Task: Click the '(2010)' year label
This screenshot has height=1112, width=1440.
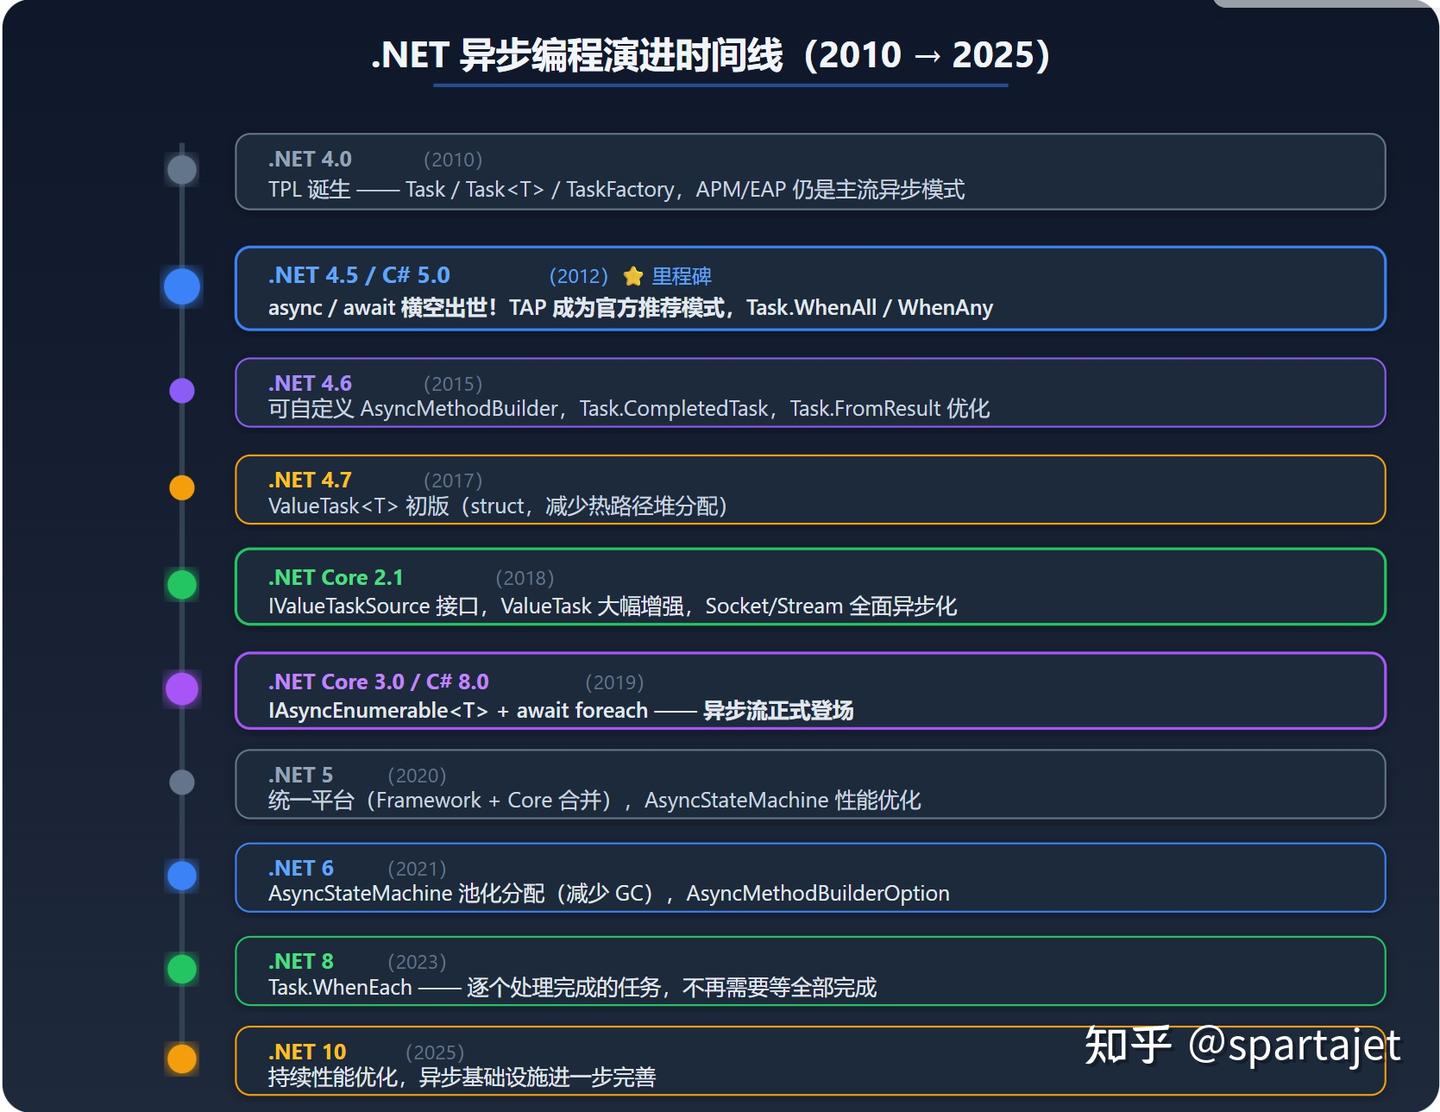Action: pyautogui.click(x=453, y=160)
